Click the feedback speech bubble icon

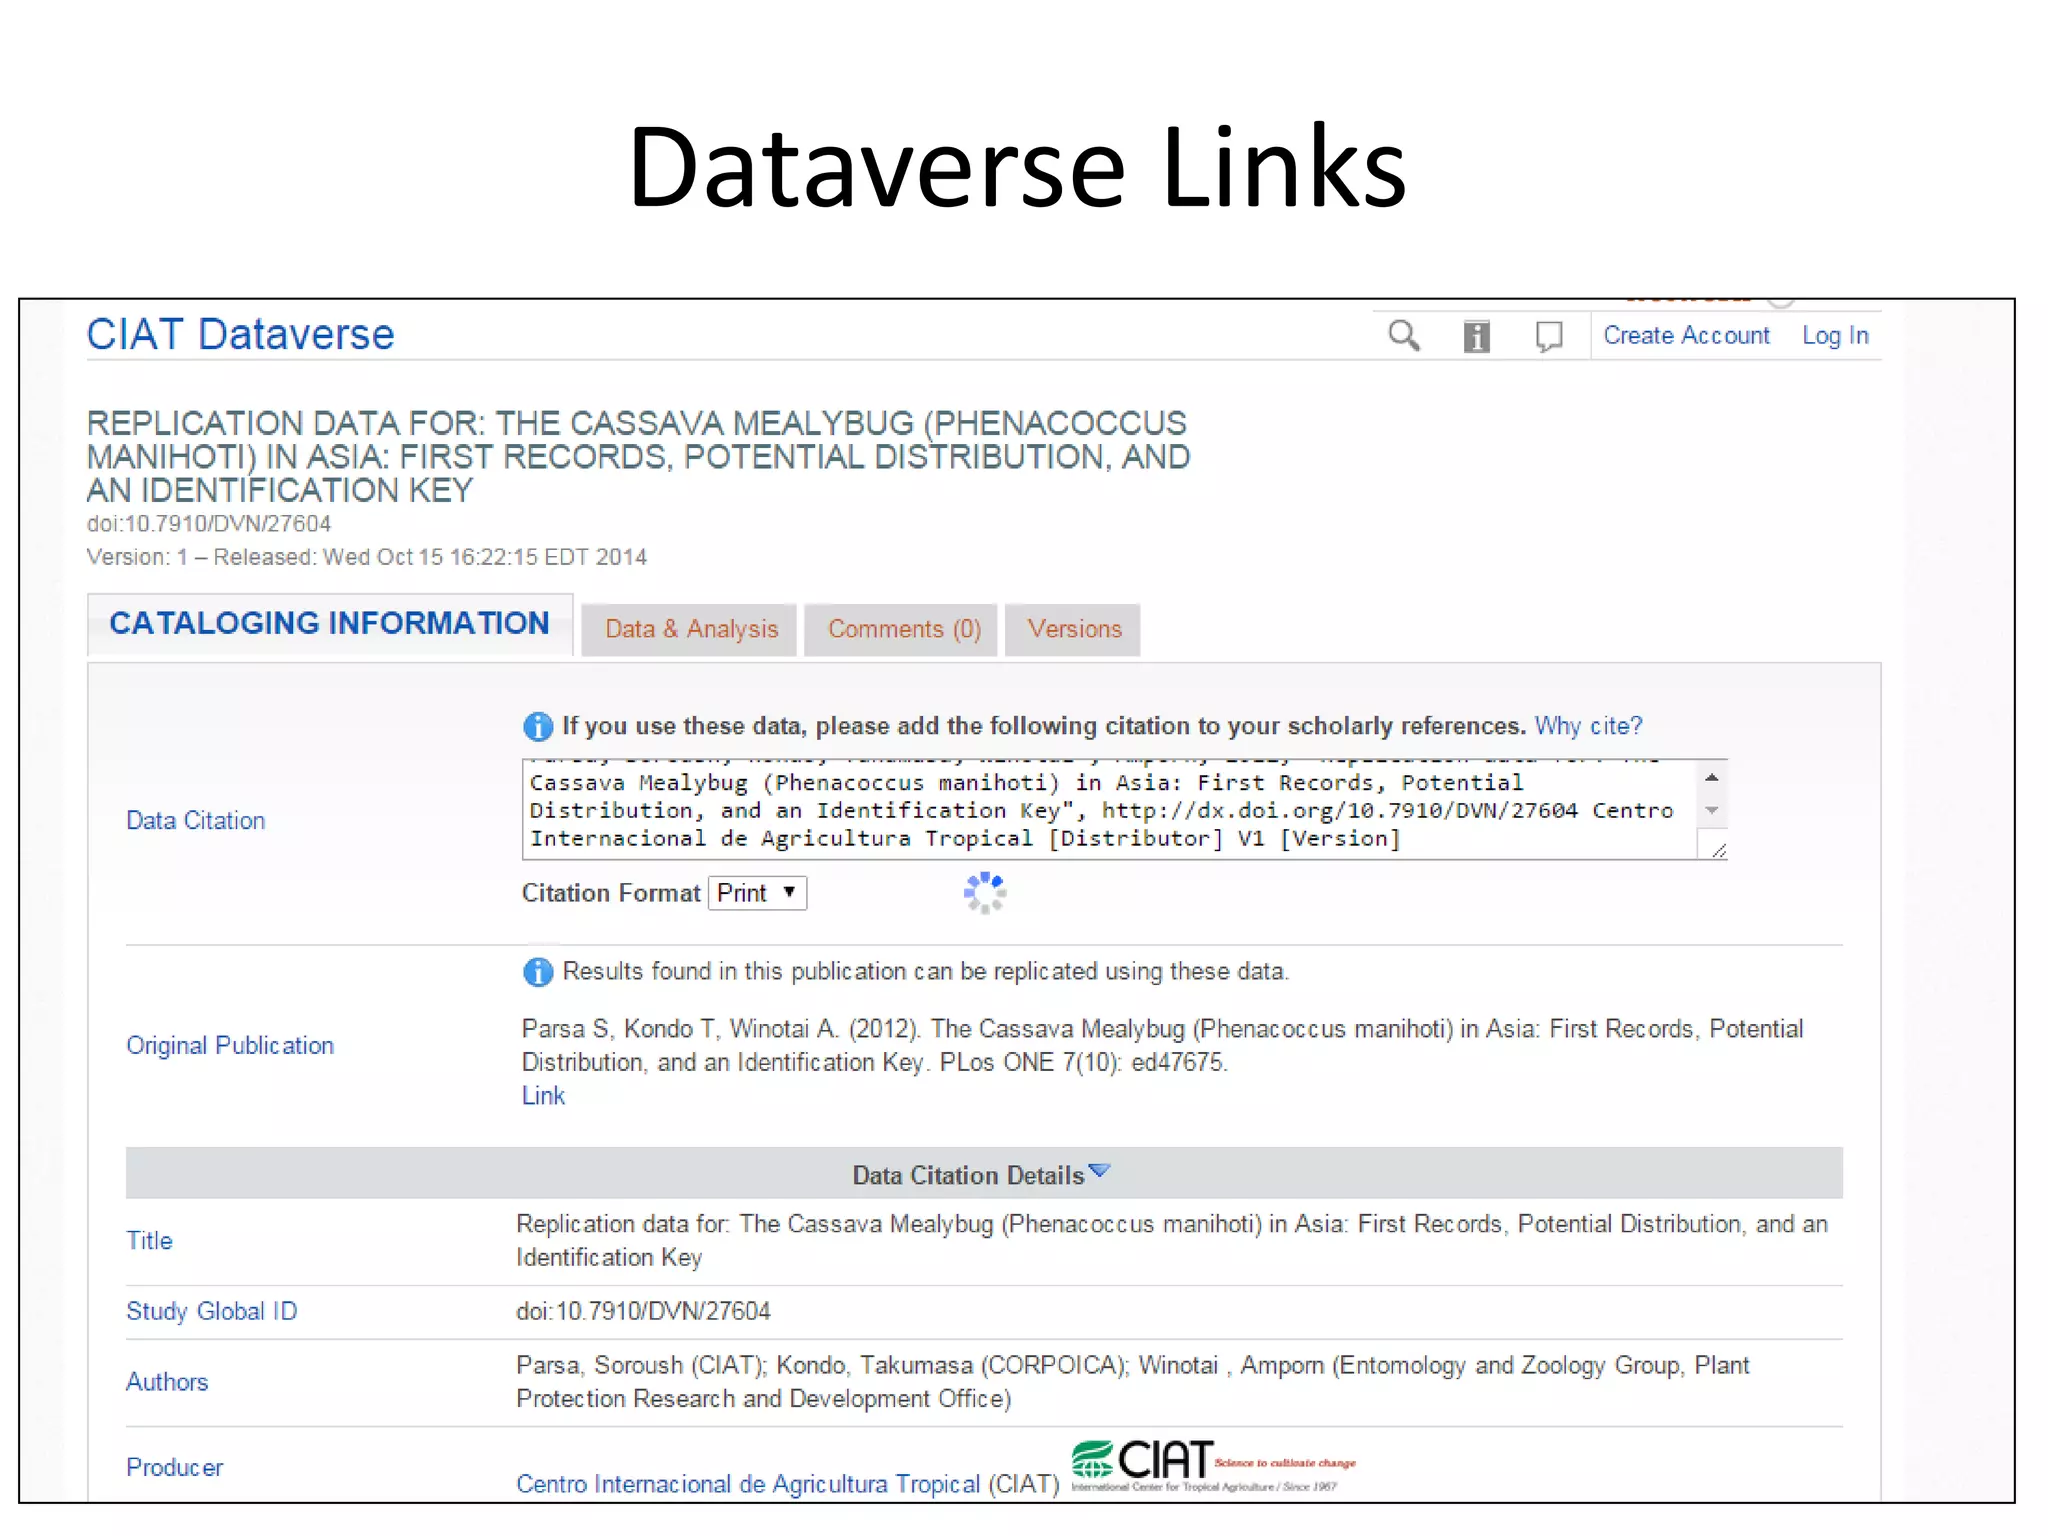[1549, 337]
